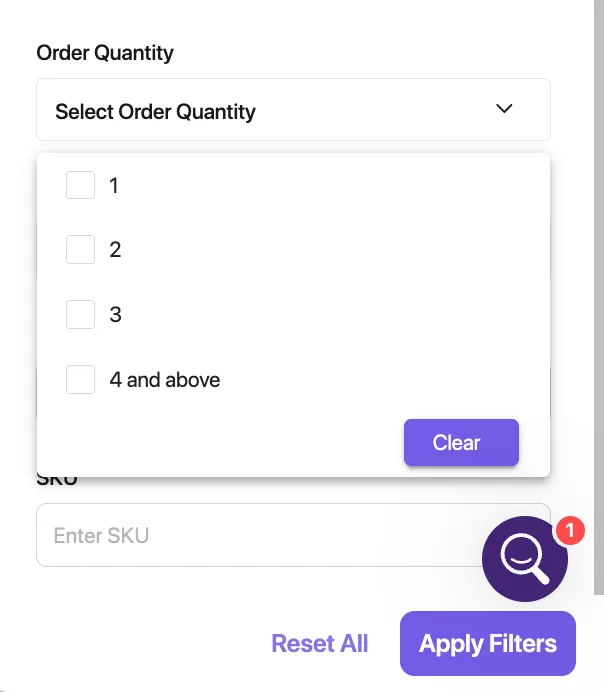Toggle the 4 and above checkbox
The height and width of the screenshot is (692, 604).
[x=80, y=380]
